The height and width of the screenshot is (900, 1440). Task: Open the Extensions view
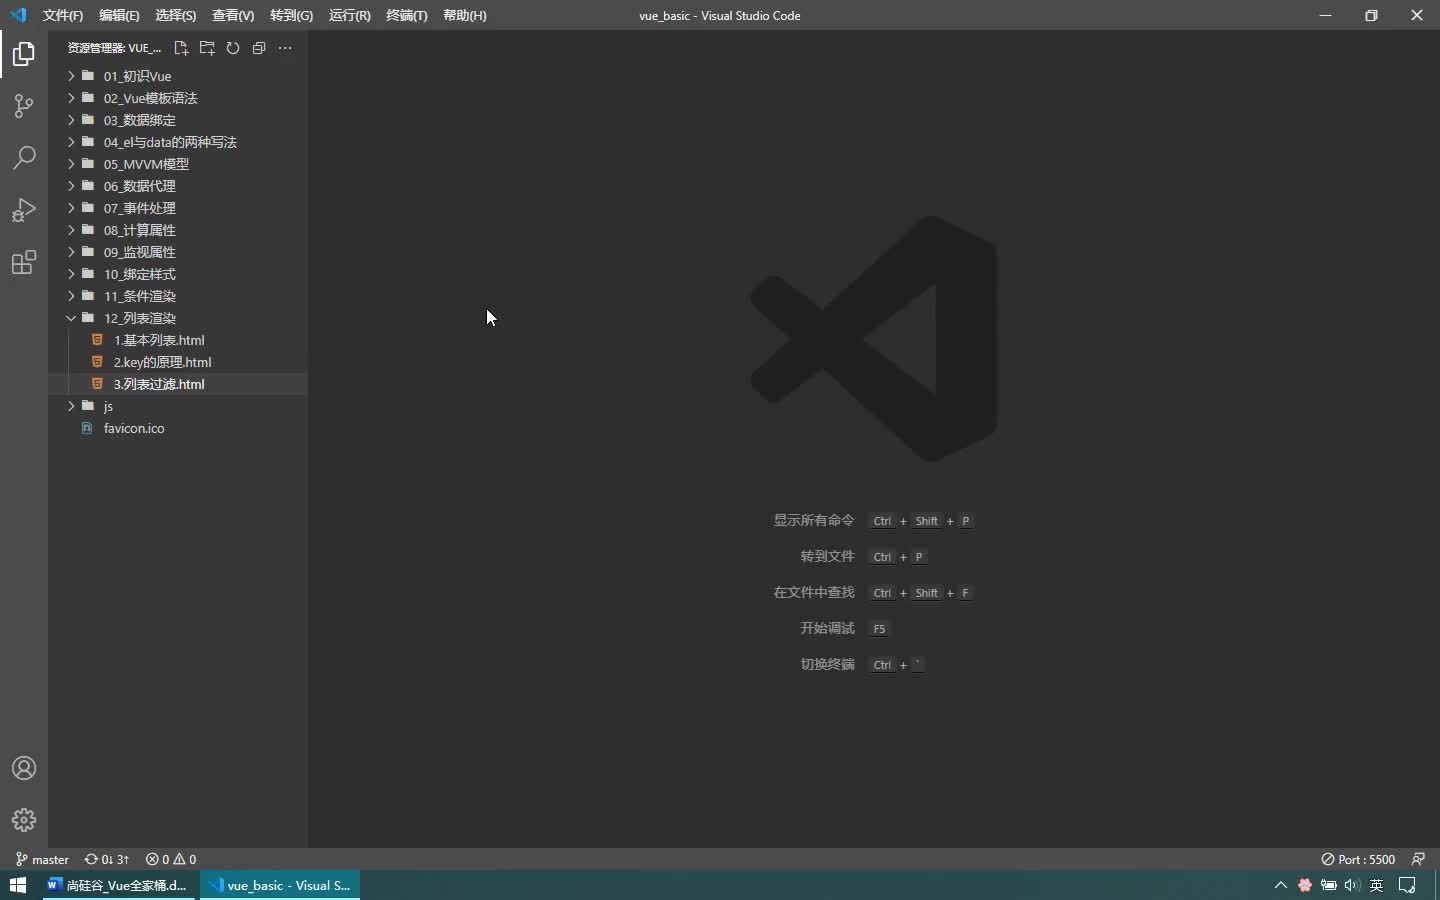(x=24, y=262)
